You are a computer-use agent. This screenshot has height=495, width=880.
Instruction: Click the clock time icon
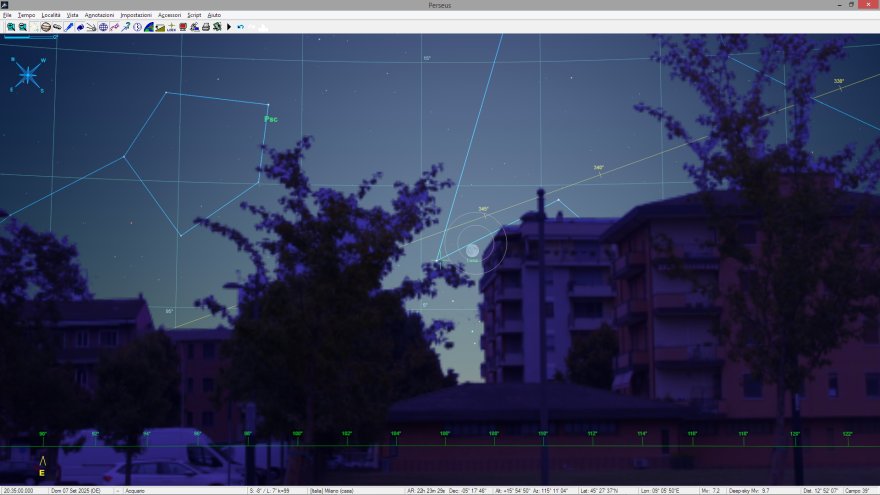137,27
